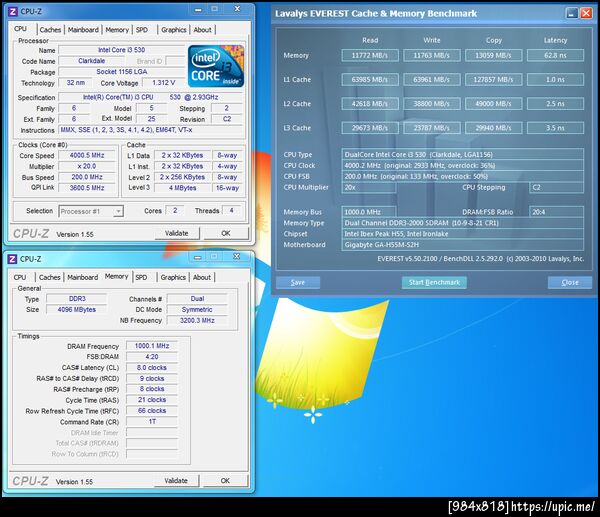Click L3 Cache Latency value 3.5 ns
The width and height of the screenshot is (600, 517).
[x=555, y=128]
